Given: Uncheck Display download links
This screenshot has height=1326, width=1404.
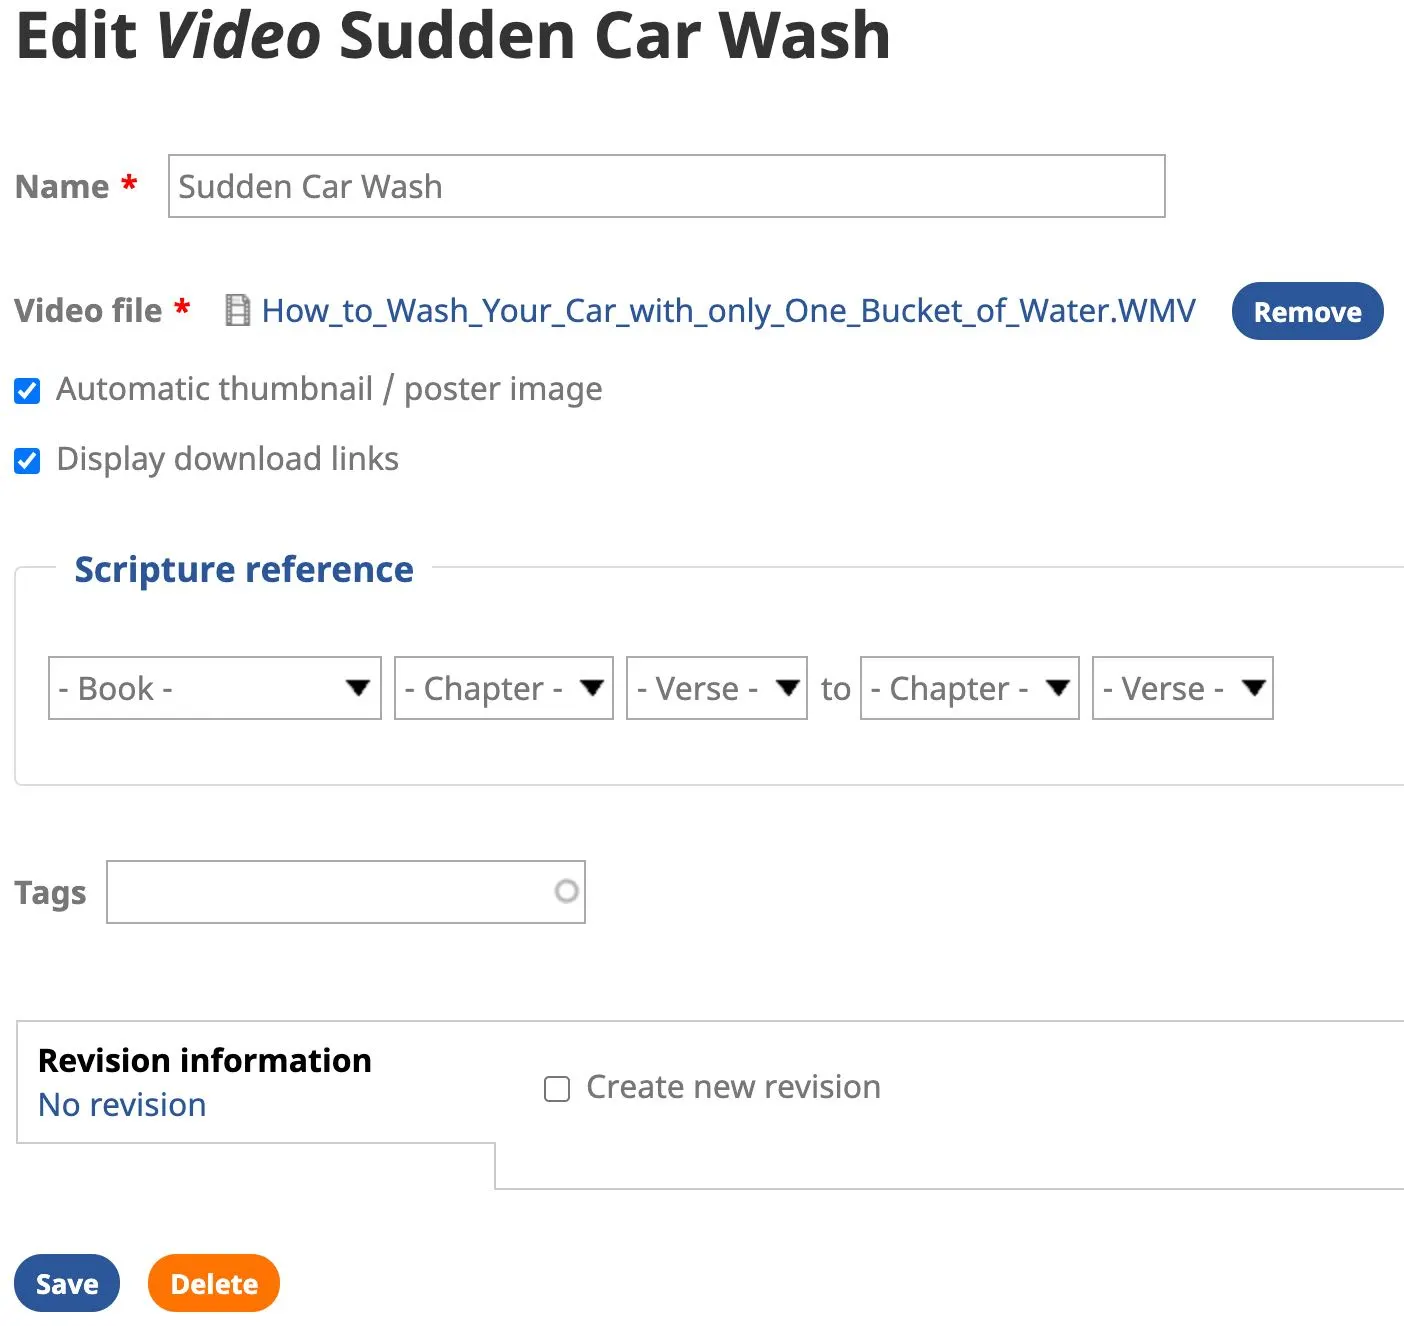Looking at the screenshot, I should (x=28, y=461).
